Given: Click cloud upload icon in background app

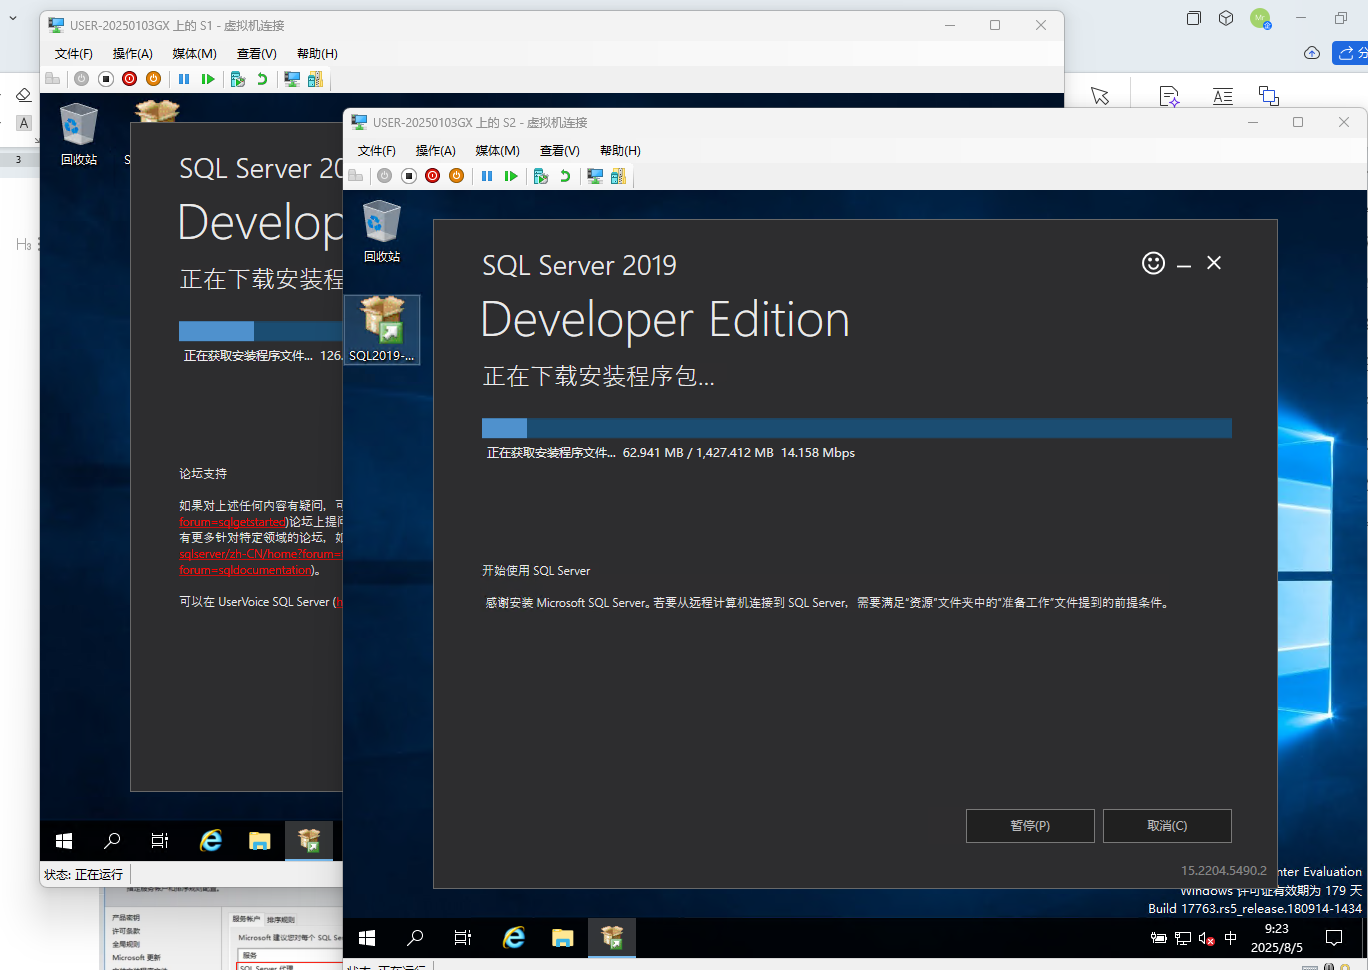Looking at the screenshot, I should 1312,53.
